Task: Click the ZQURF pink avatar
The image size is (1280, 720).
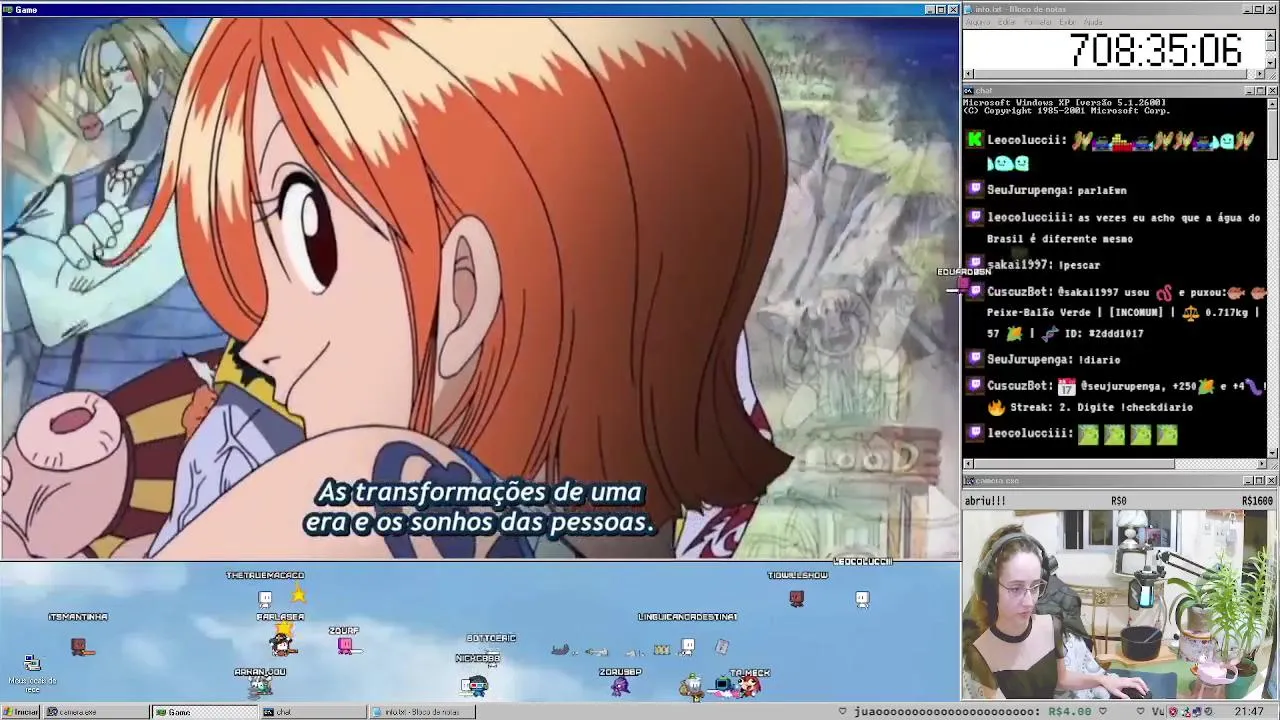Action: [345, 647]
